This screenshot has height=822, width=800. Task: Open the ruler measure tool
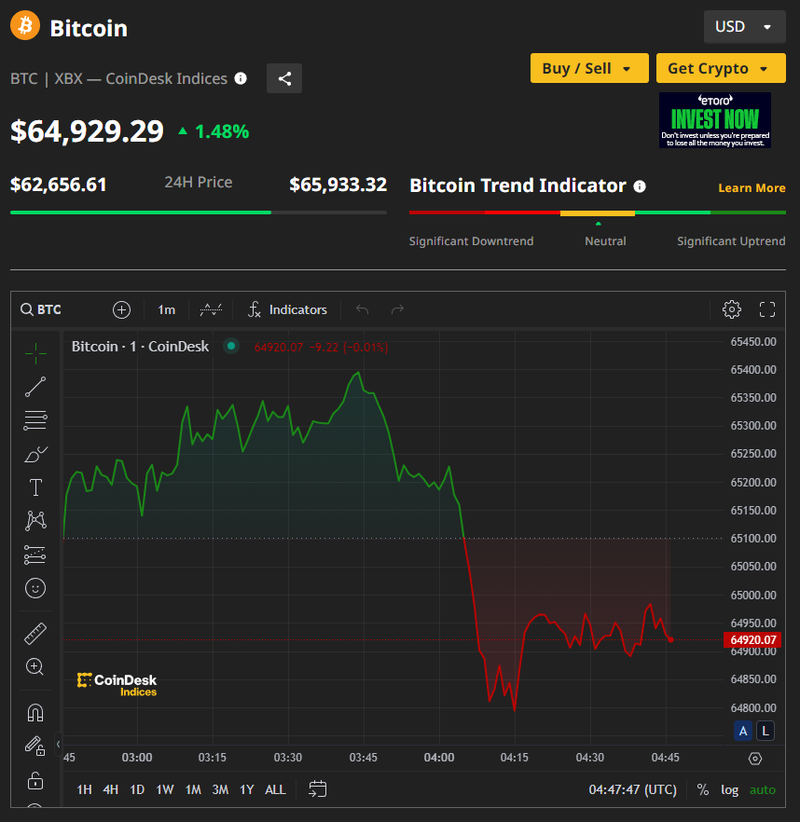click(x=36, y=633)
